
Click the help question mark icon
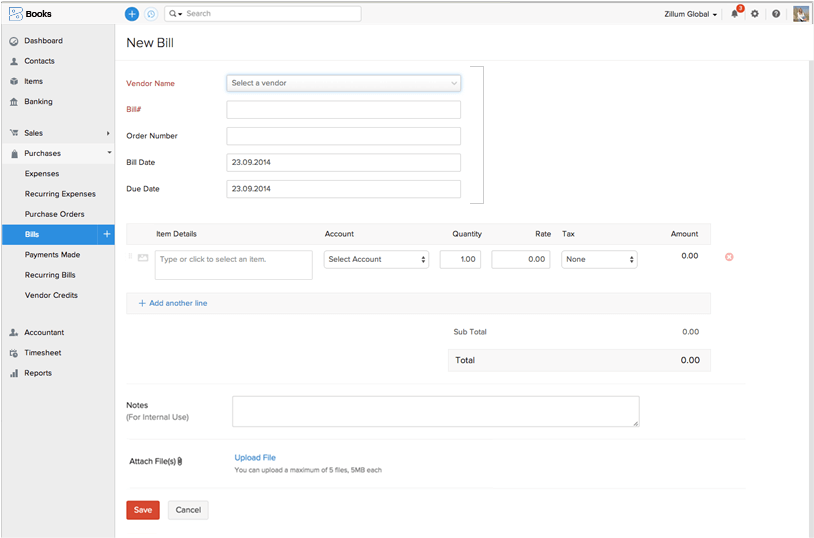776,14
